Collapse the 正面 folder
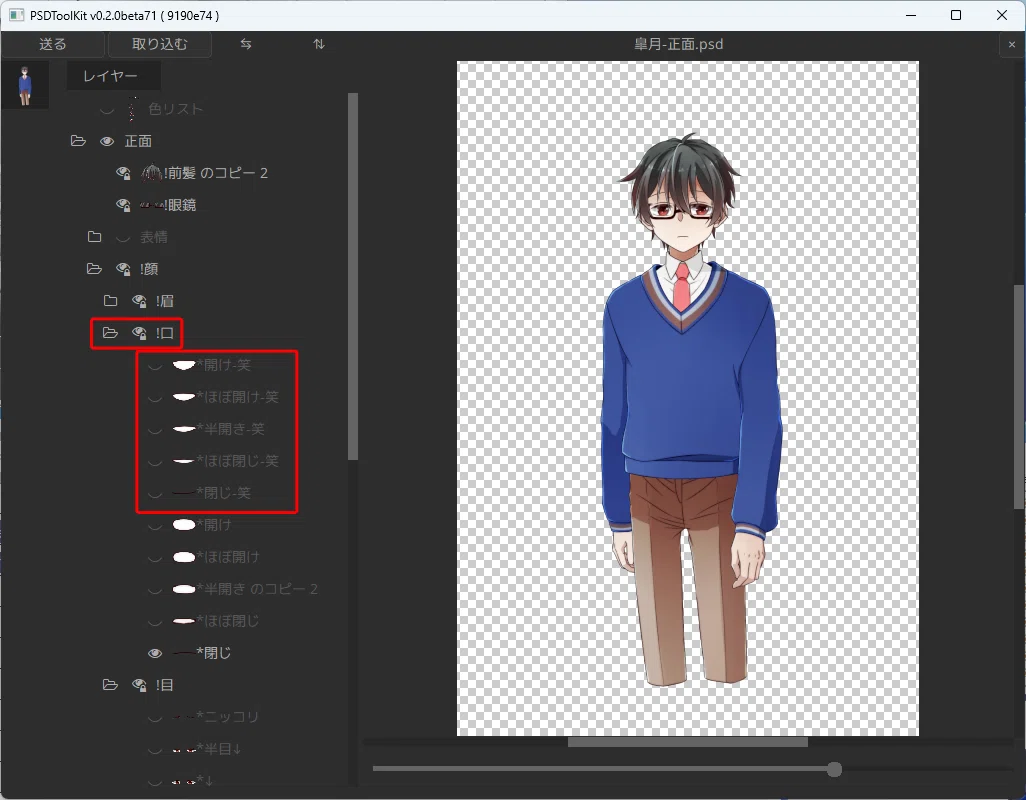Image resolution: width=1026 pixels, height=800 pixels. [x=78, y=141]
